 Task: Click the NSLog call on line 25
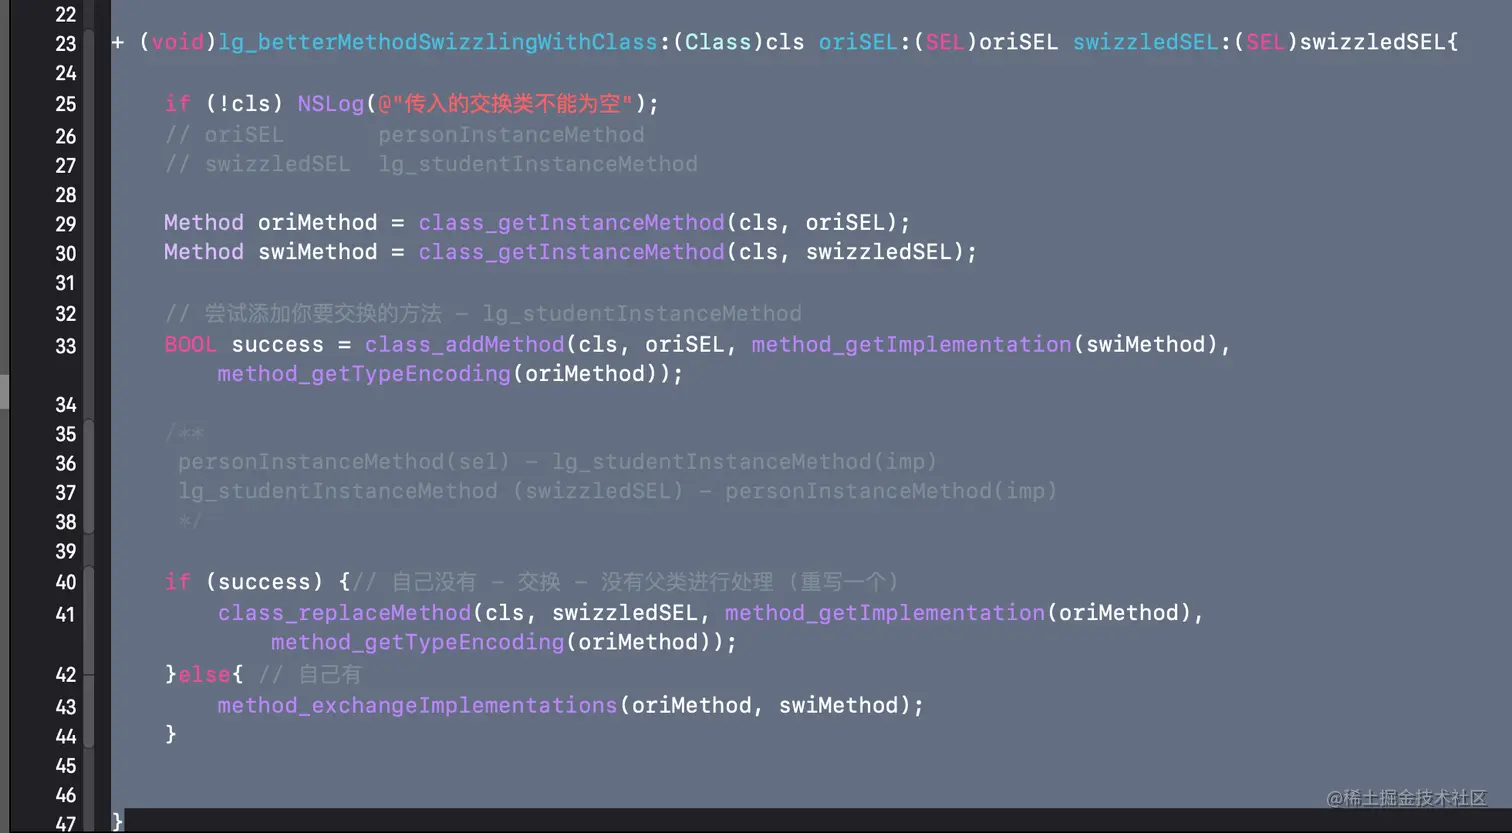tap(330, 104)
